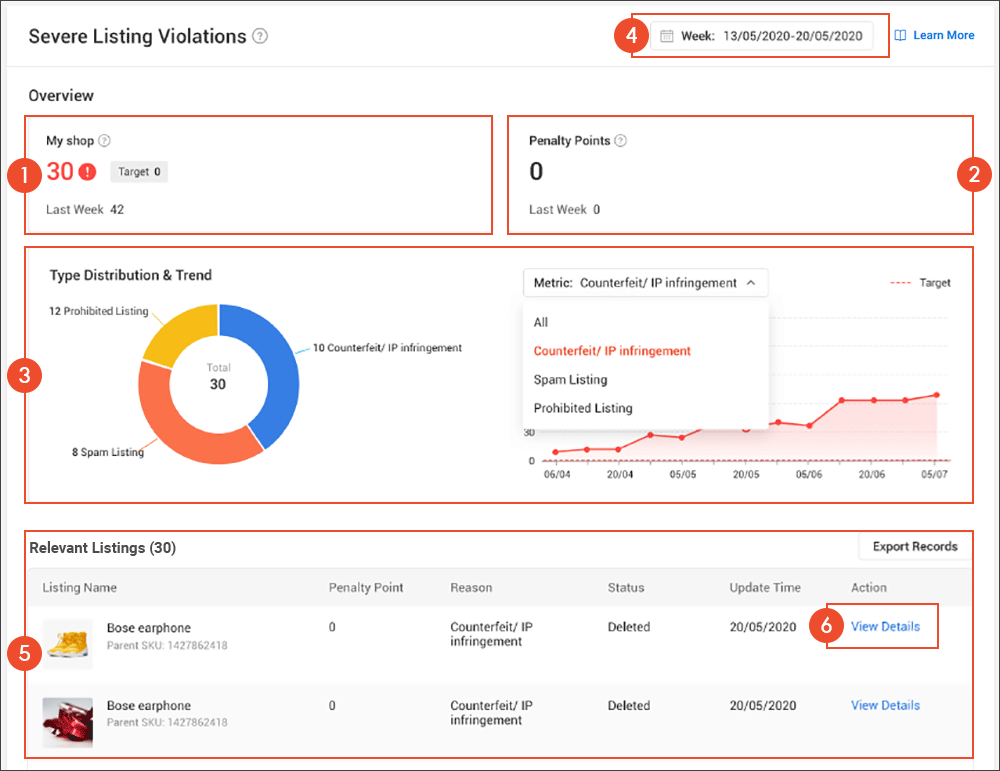Open the Week date range picker
Image resolution: width=1000 pixels, height=771 pixels.
click(761, 36)
